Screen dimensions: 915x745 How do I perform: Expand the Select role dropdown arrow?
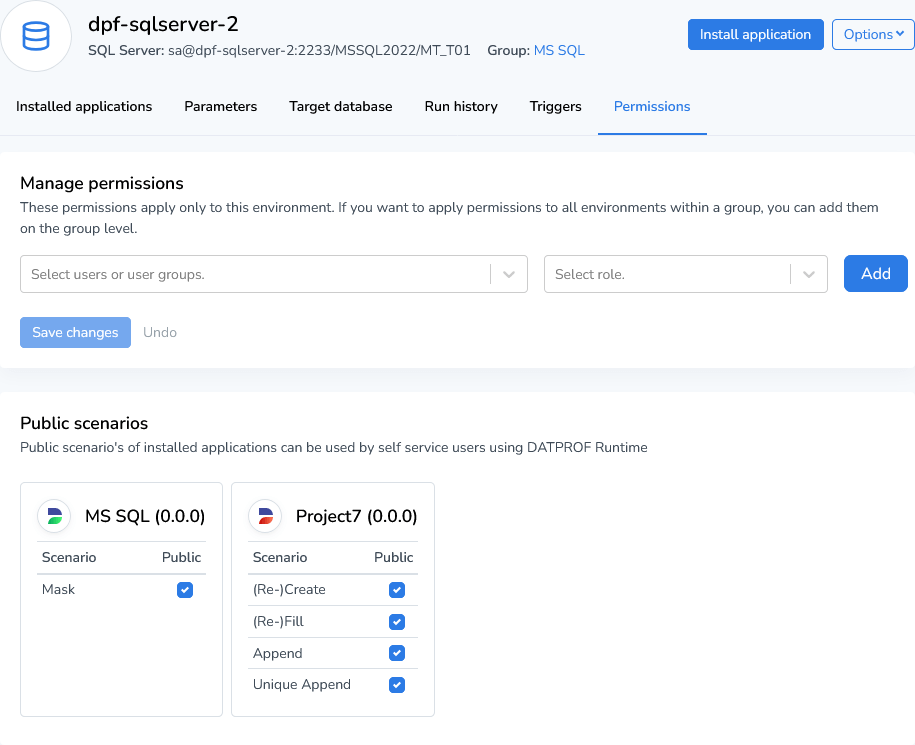tap(809, 274)
